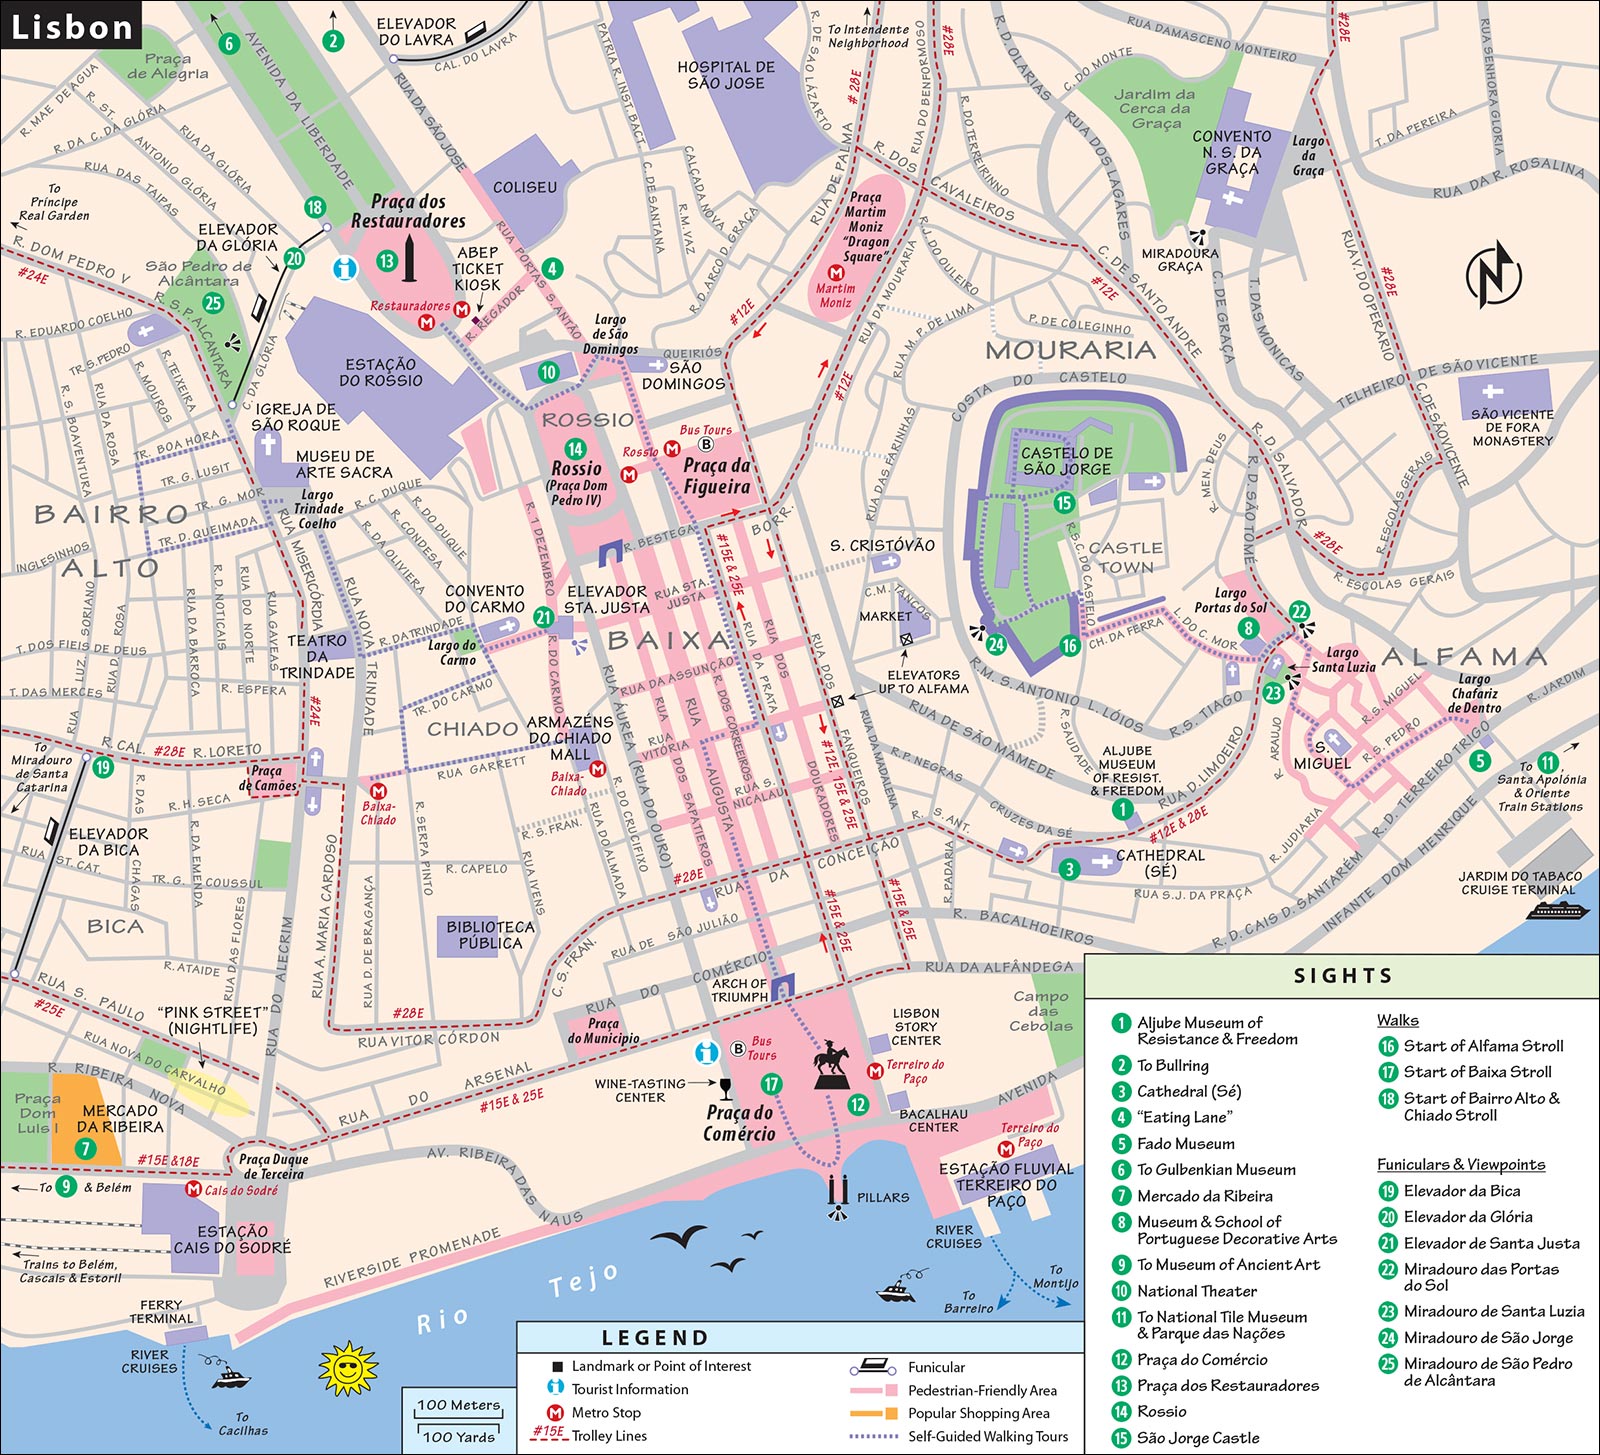1600x1455 pixels.
Task: Click map marker 14 in Rossio square
Action: [x=575, y=449]
